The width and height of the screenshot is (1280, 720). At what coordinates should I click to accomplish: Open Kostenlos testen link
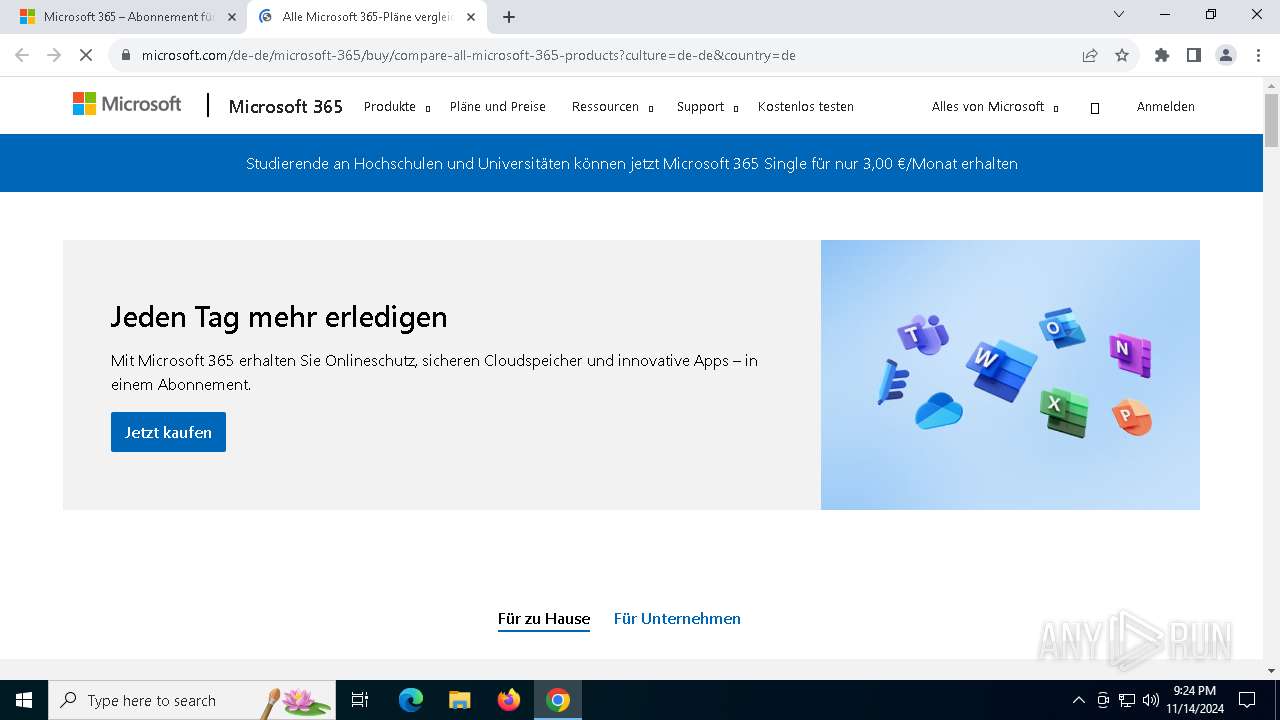click(806, 107)
